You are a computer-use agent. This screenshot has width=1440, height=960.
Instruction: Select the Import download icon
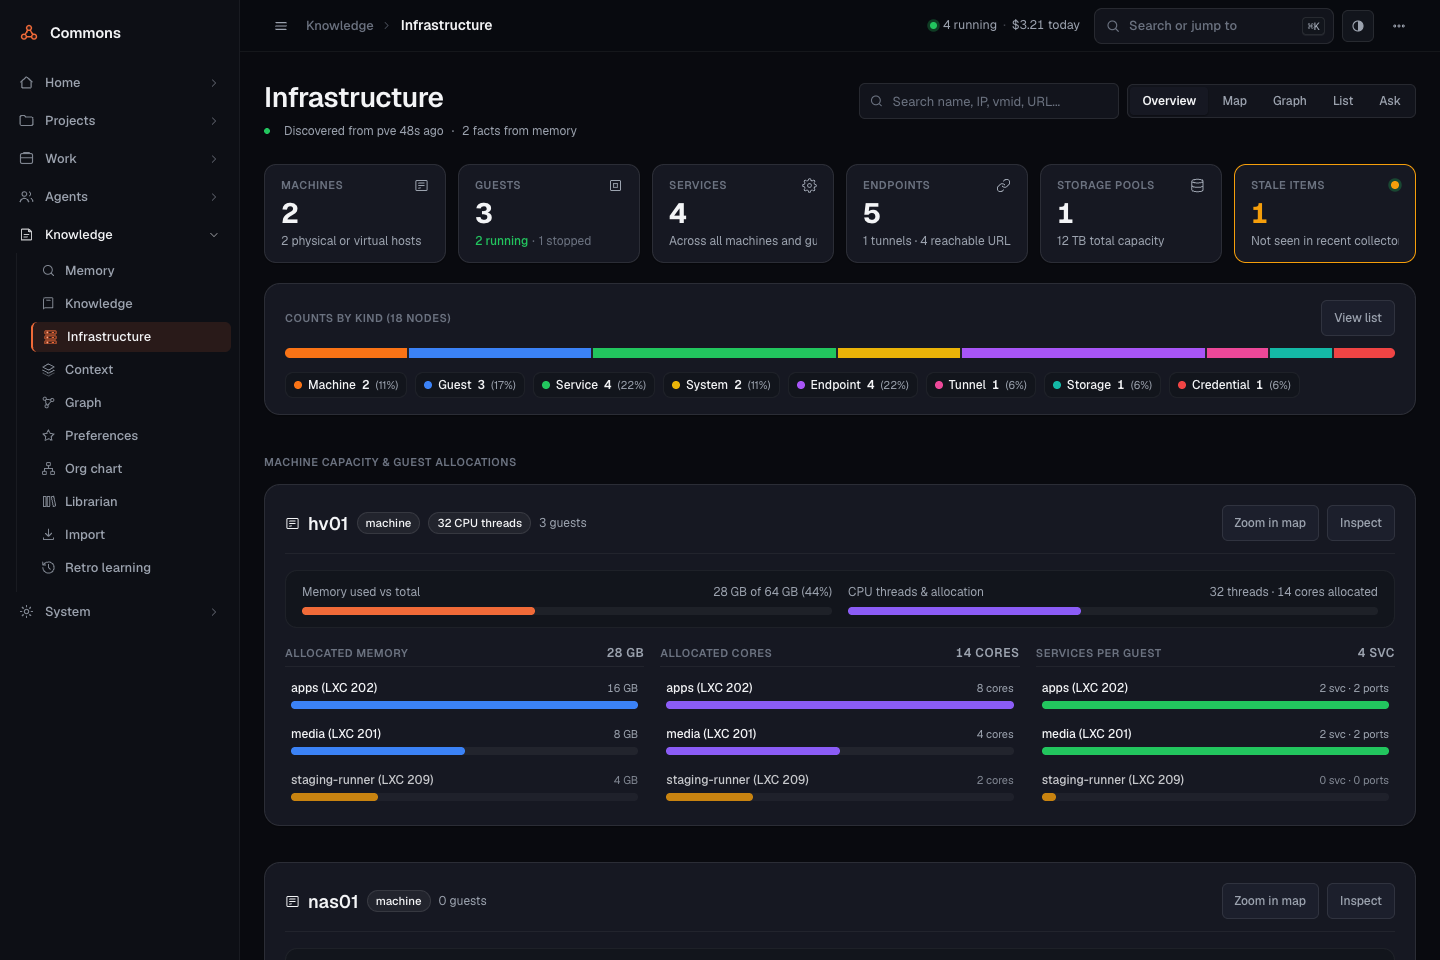pos(48,535)
